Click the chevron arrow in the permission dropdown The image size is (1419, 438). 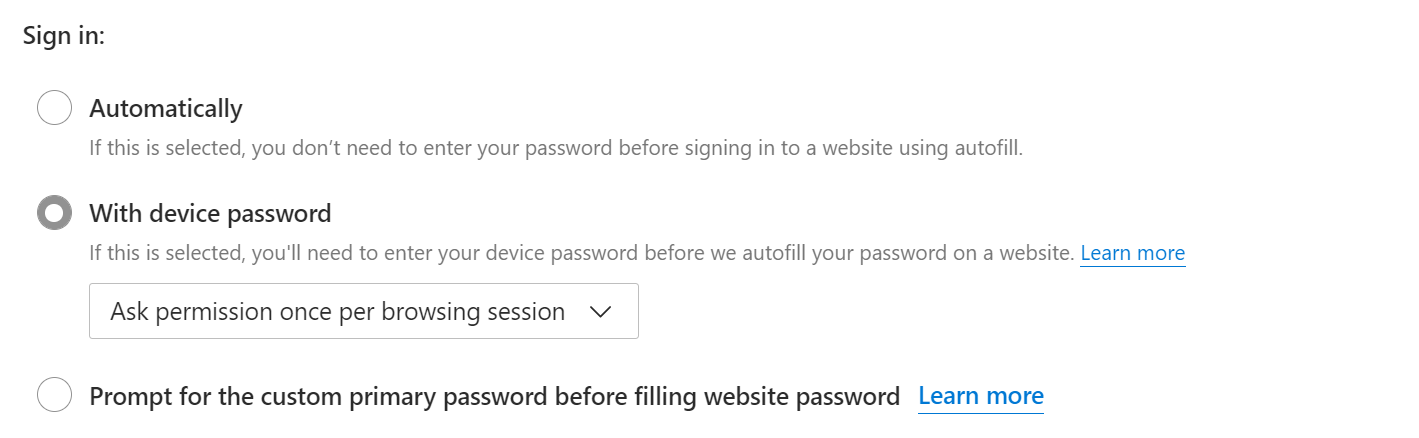point(601,312)
